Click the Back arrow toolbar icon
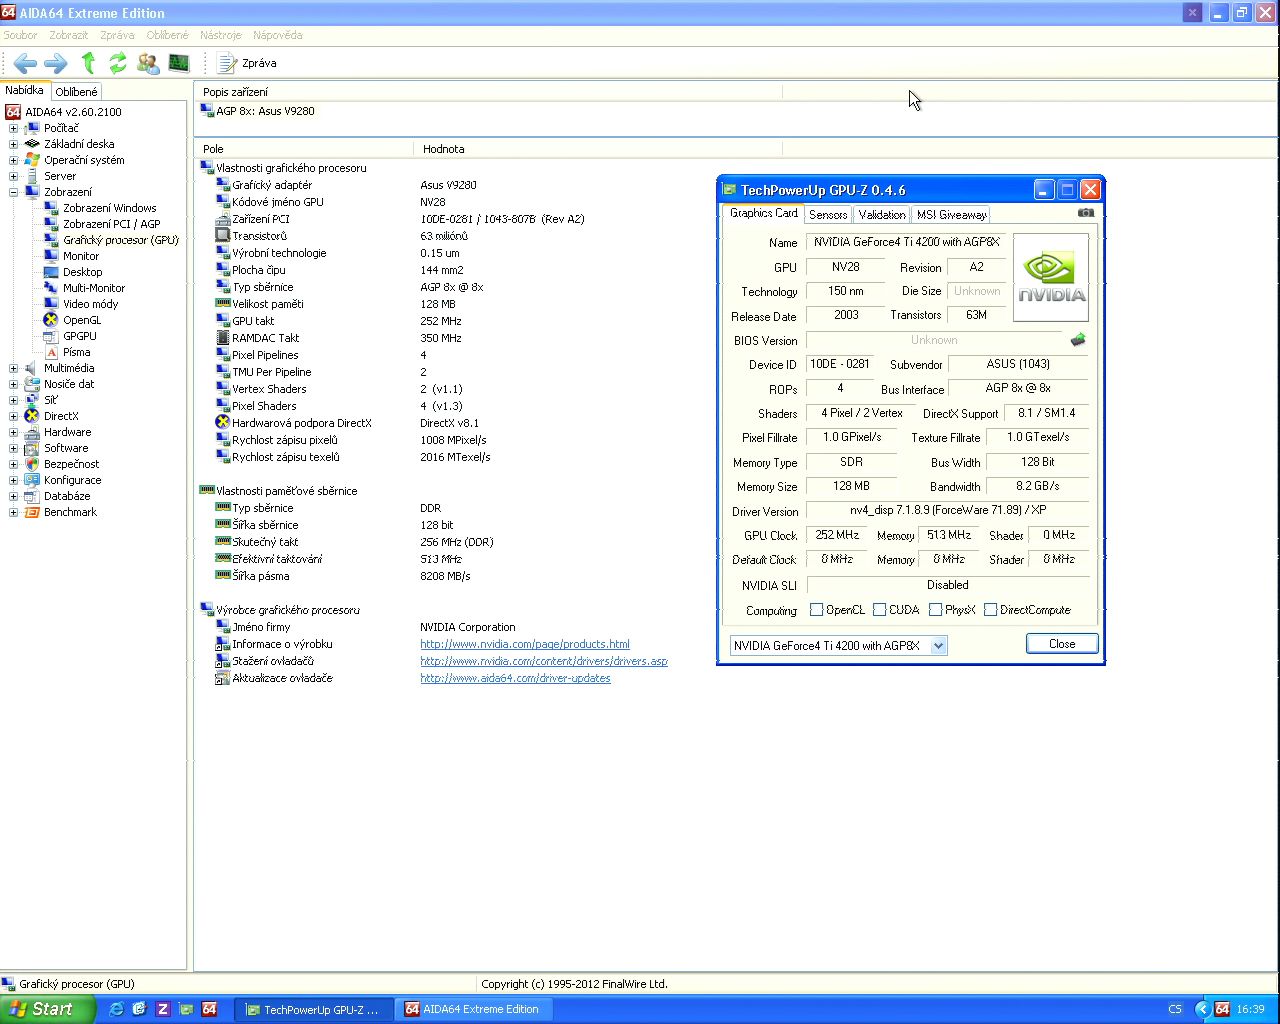The height and width of the screenshot is (1024, 1280). 25,63
